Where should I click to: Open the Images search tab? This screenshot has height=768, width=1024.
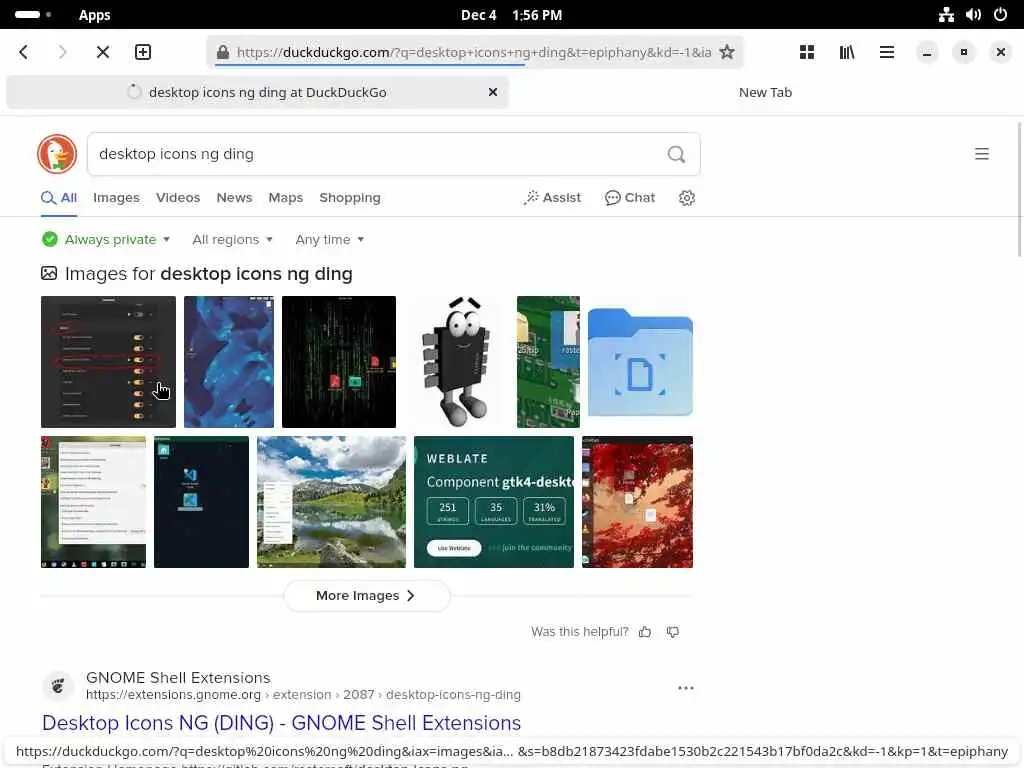(x=116, y=198)
